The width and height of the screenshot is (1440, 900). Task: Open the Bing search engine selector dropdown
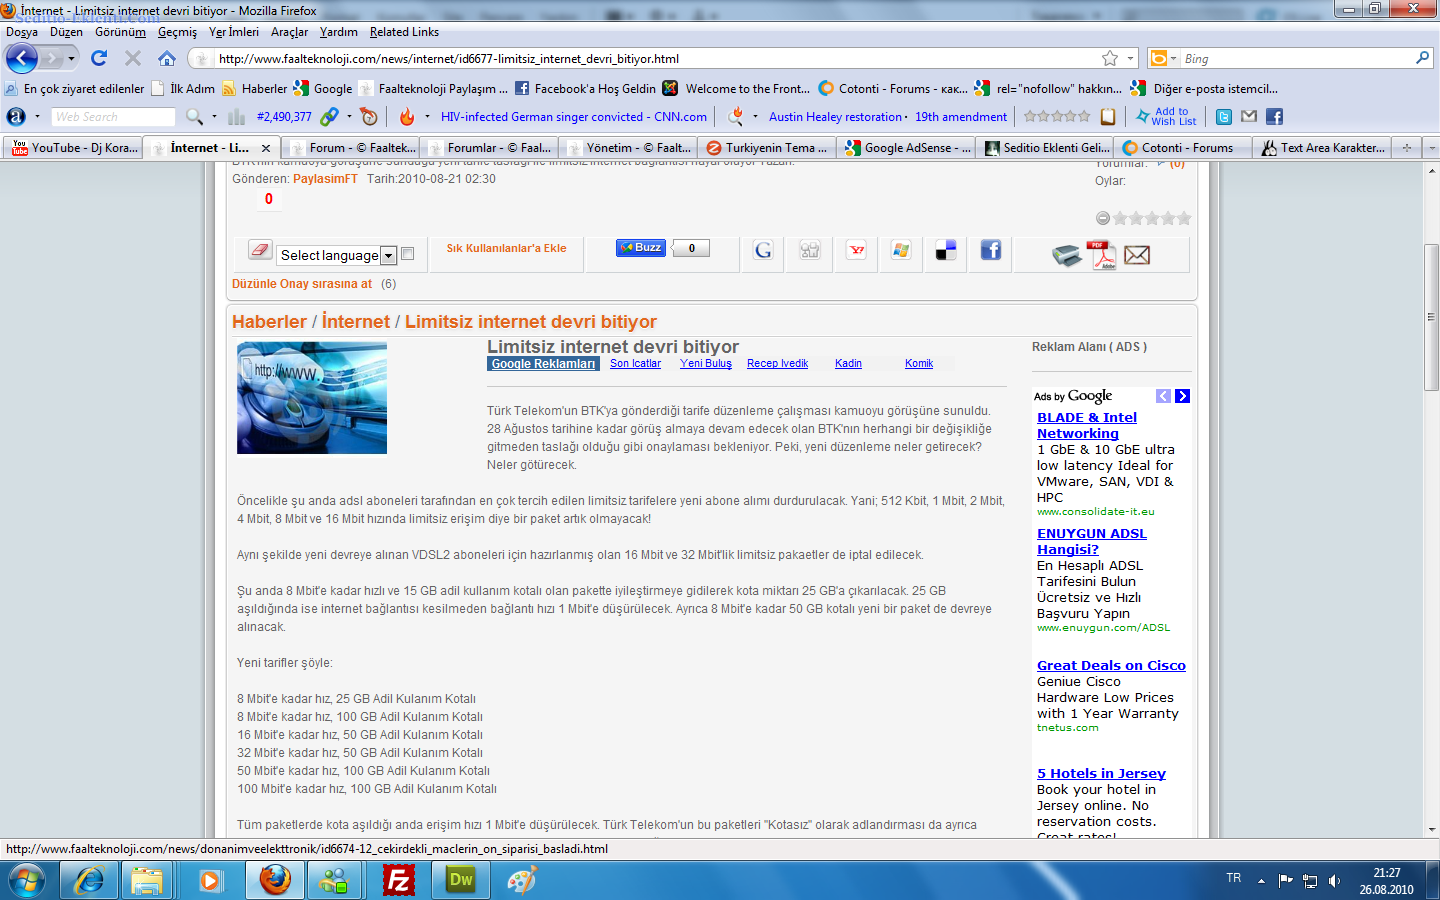tap(1163, 58)
